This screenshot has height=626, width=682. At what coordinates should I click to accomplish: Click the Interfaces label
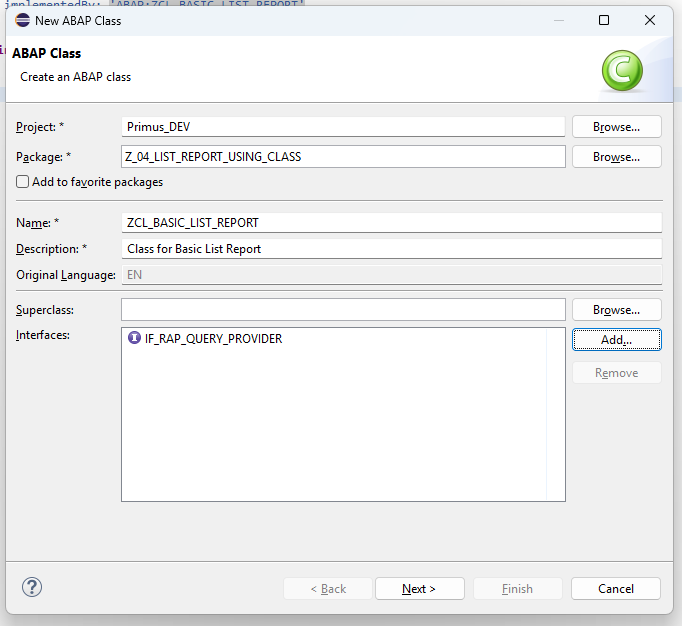tap(43, 335)
